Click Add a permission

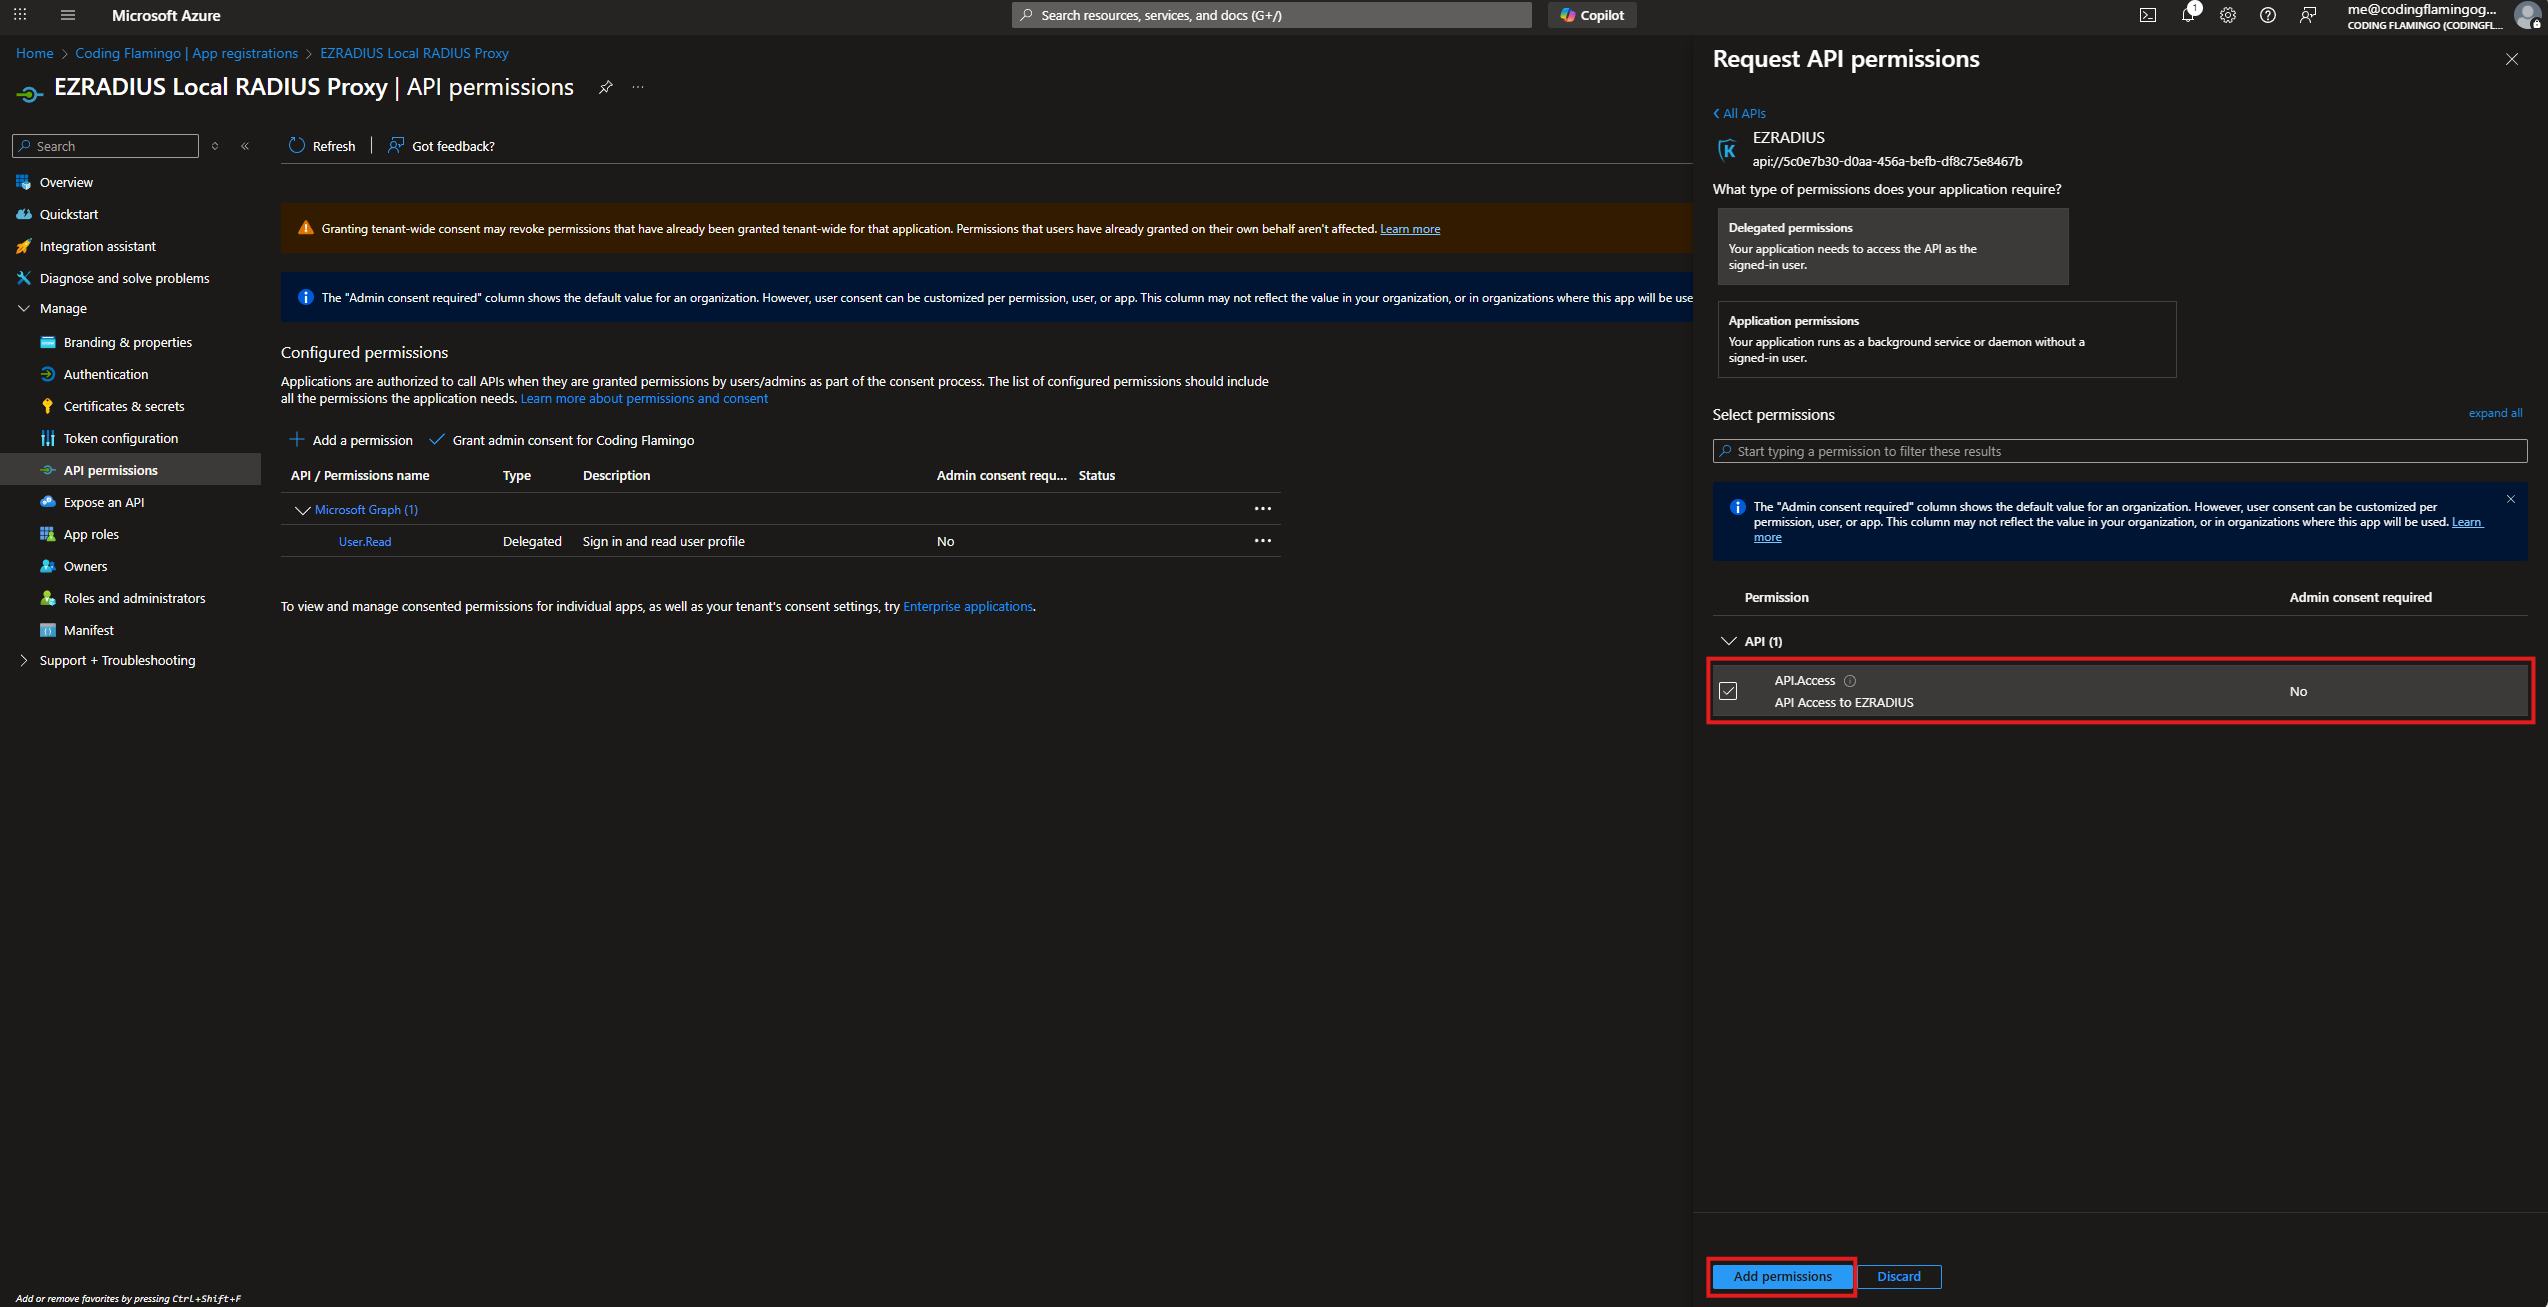[x=351, y=440]
